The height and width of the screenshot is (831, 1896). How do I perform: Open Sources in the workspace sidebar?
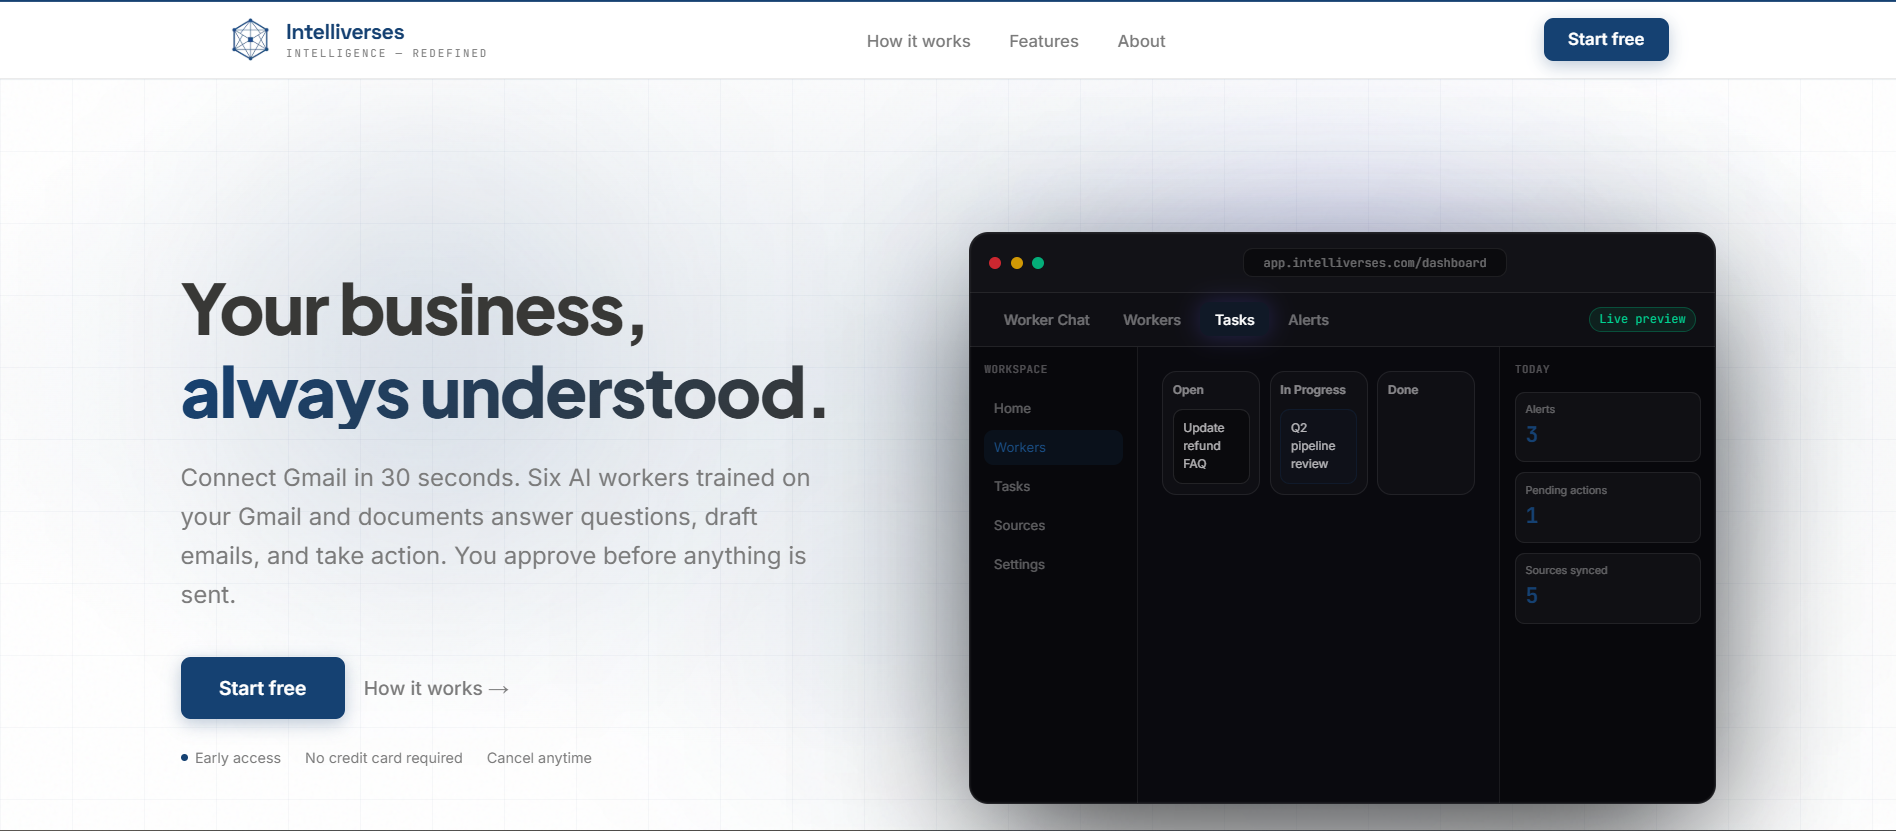pos(1053,525)
